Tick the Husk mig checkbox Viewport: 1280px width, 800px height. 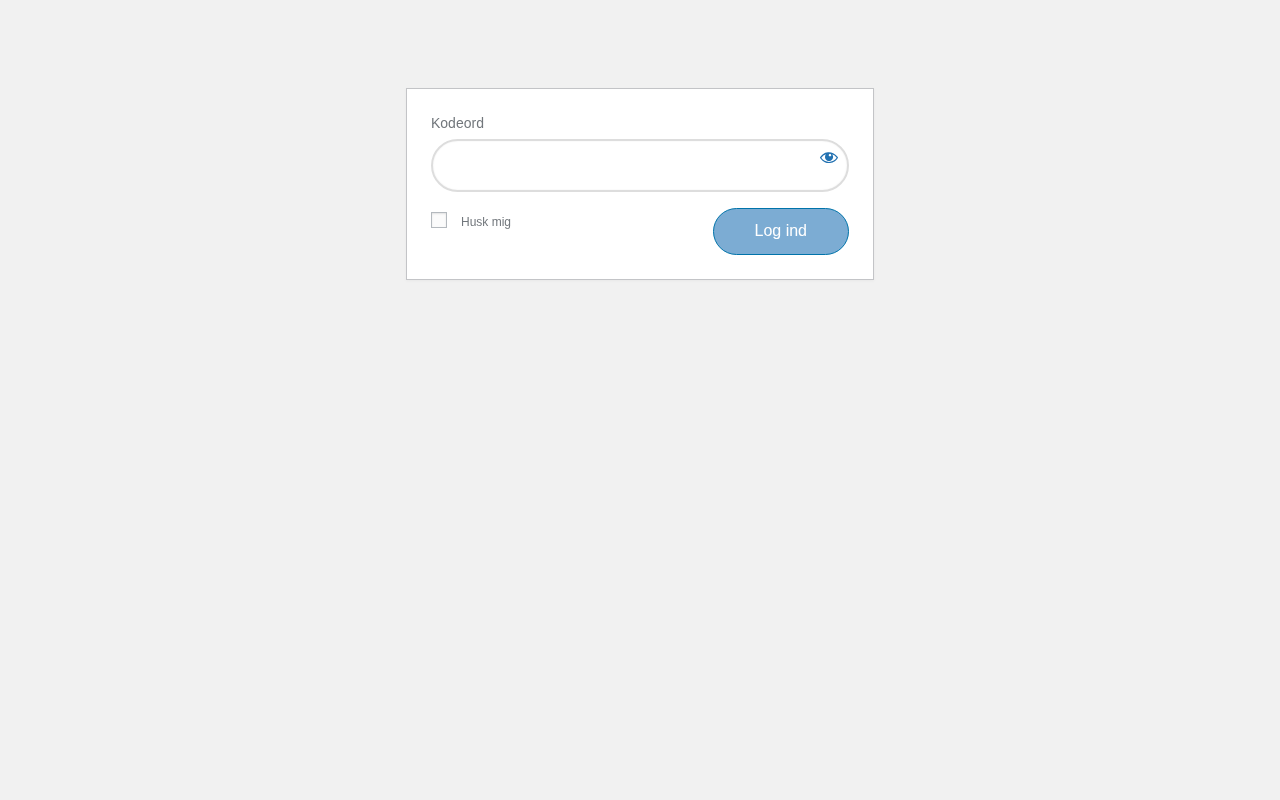tap(439, 220)
